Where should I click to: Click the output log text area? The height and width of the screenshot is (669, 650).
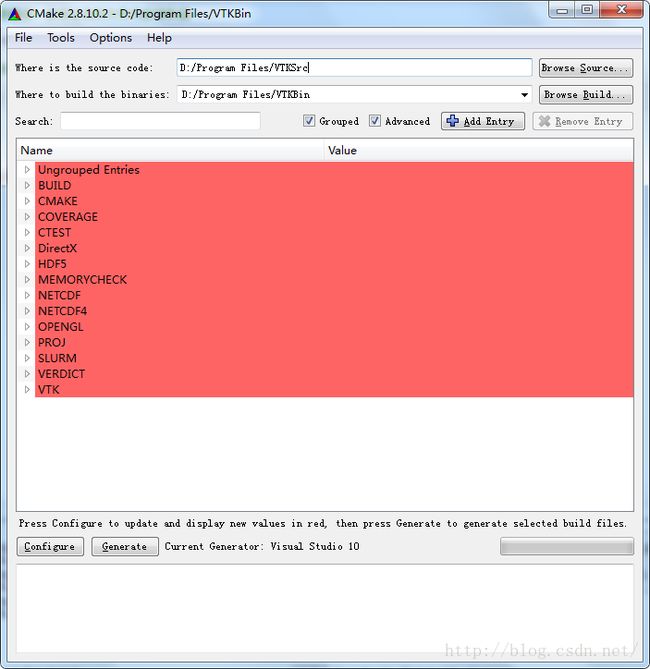click(x=325, y=608)
